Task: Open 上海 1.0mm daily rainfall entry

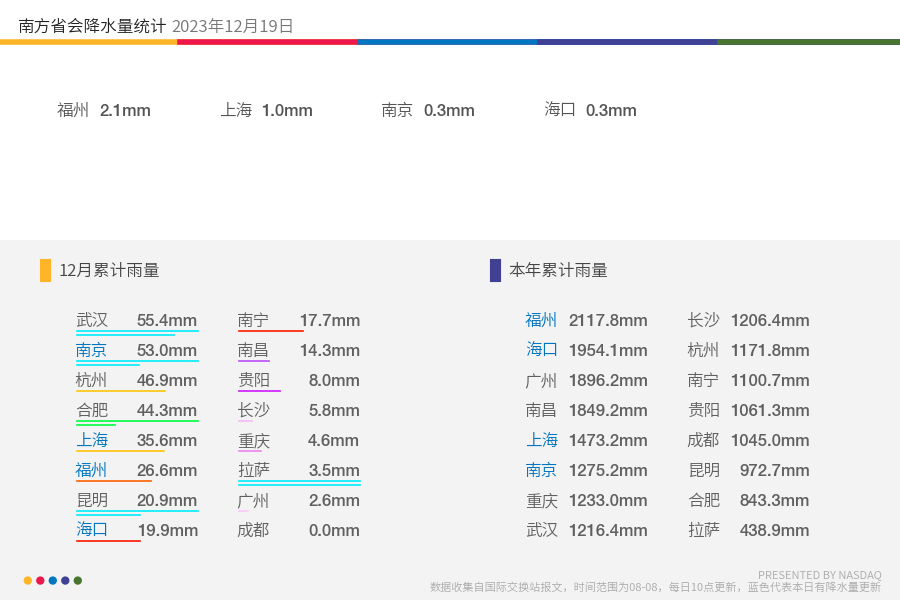Action: coord(267,110)
